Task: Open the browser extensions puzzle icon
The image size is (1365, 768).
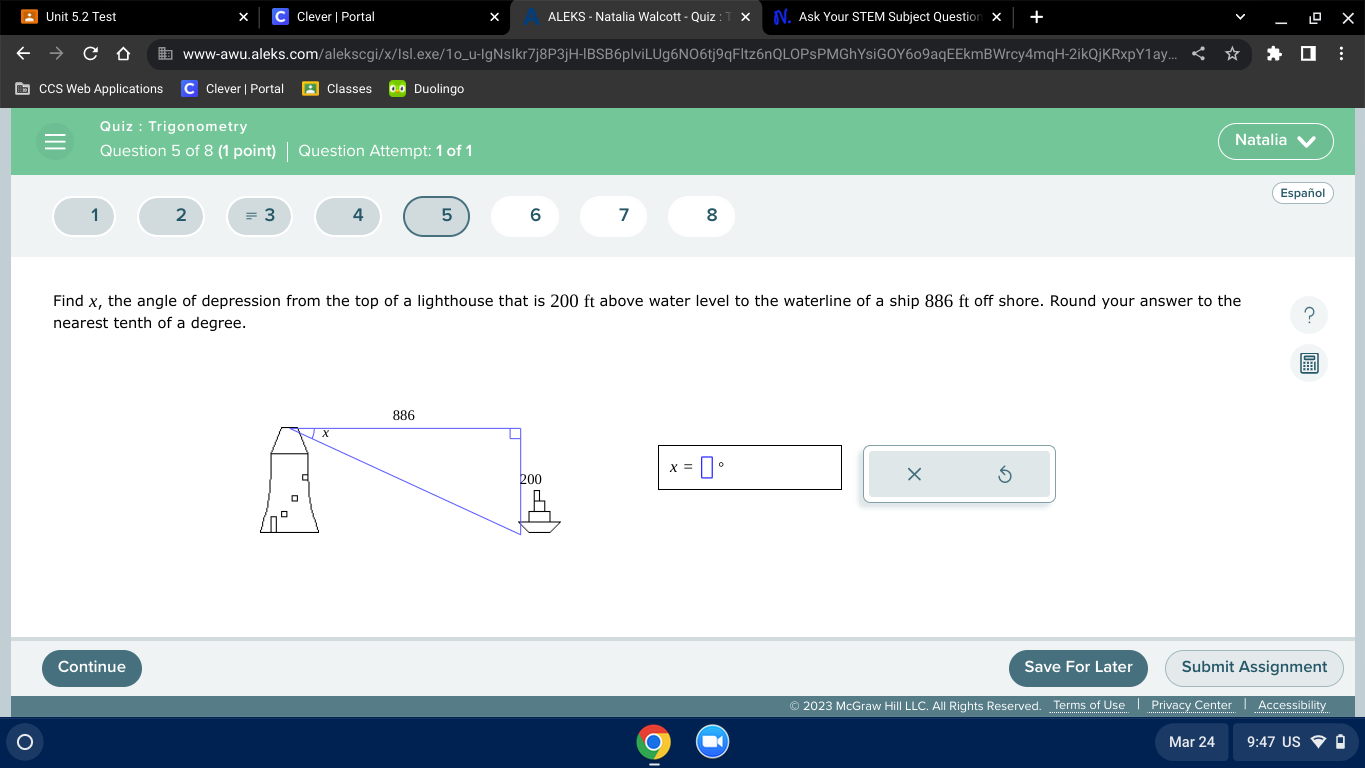Action: click(1271, 54)
